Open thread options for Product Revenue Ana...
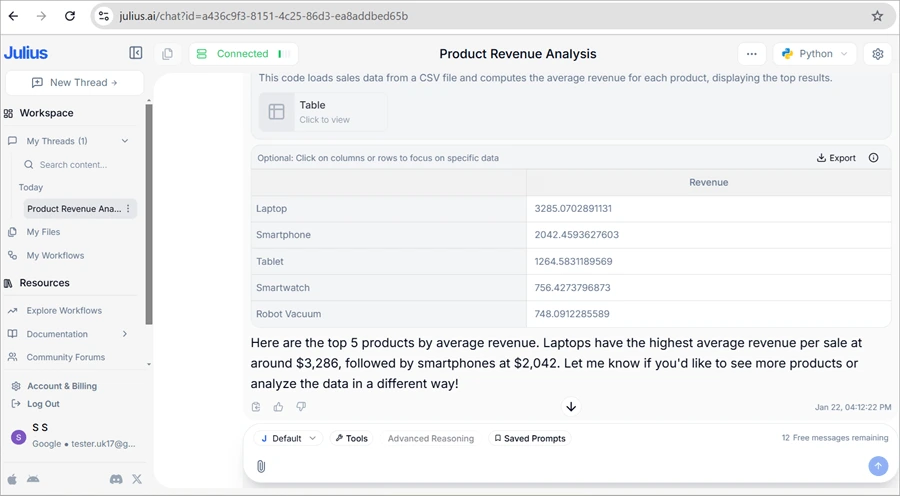Viewport: 900px width, 497px height. pyautogui.click(x=128, y=209)
